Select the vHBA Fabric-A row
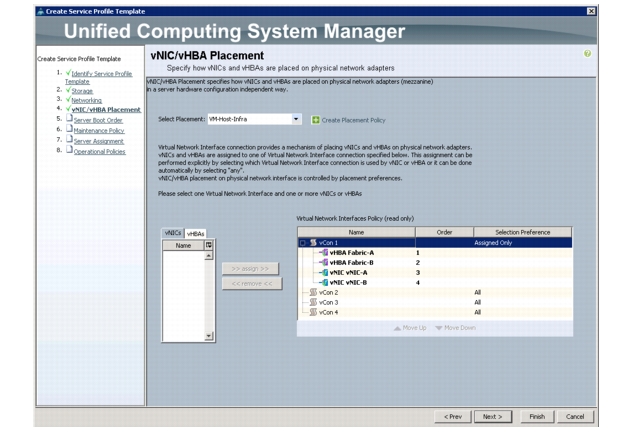This screenshot has width=640, height=433. [435, 253]
